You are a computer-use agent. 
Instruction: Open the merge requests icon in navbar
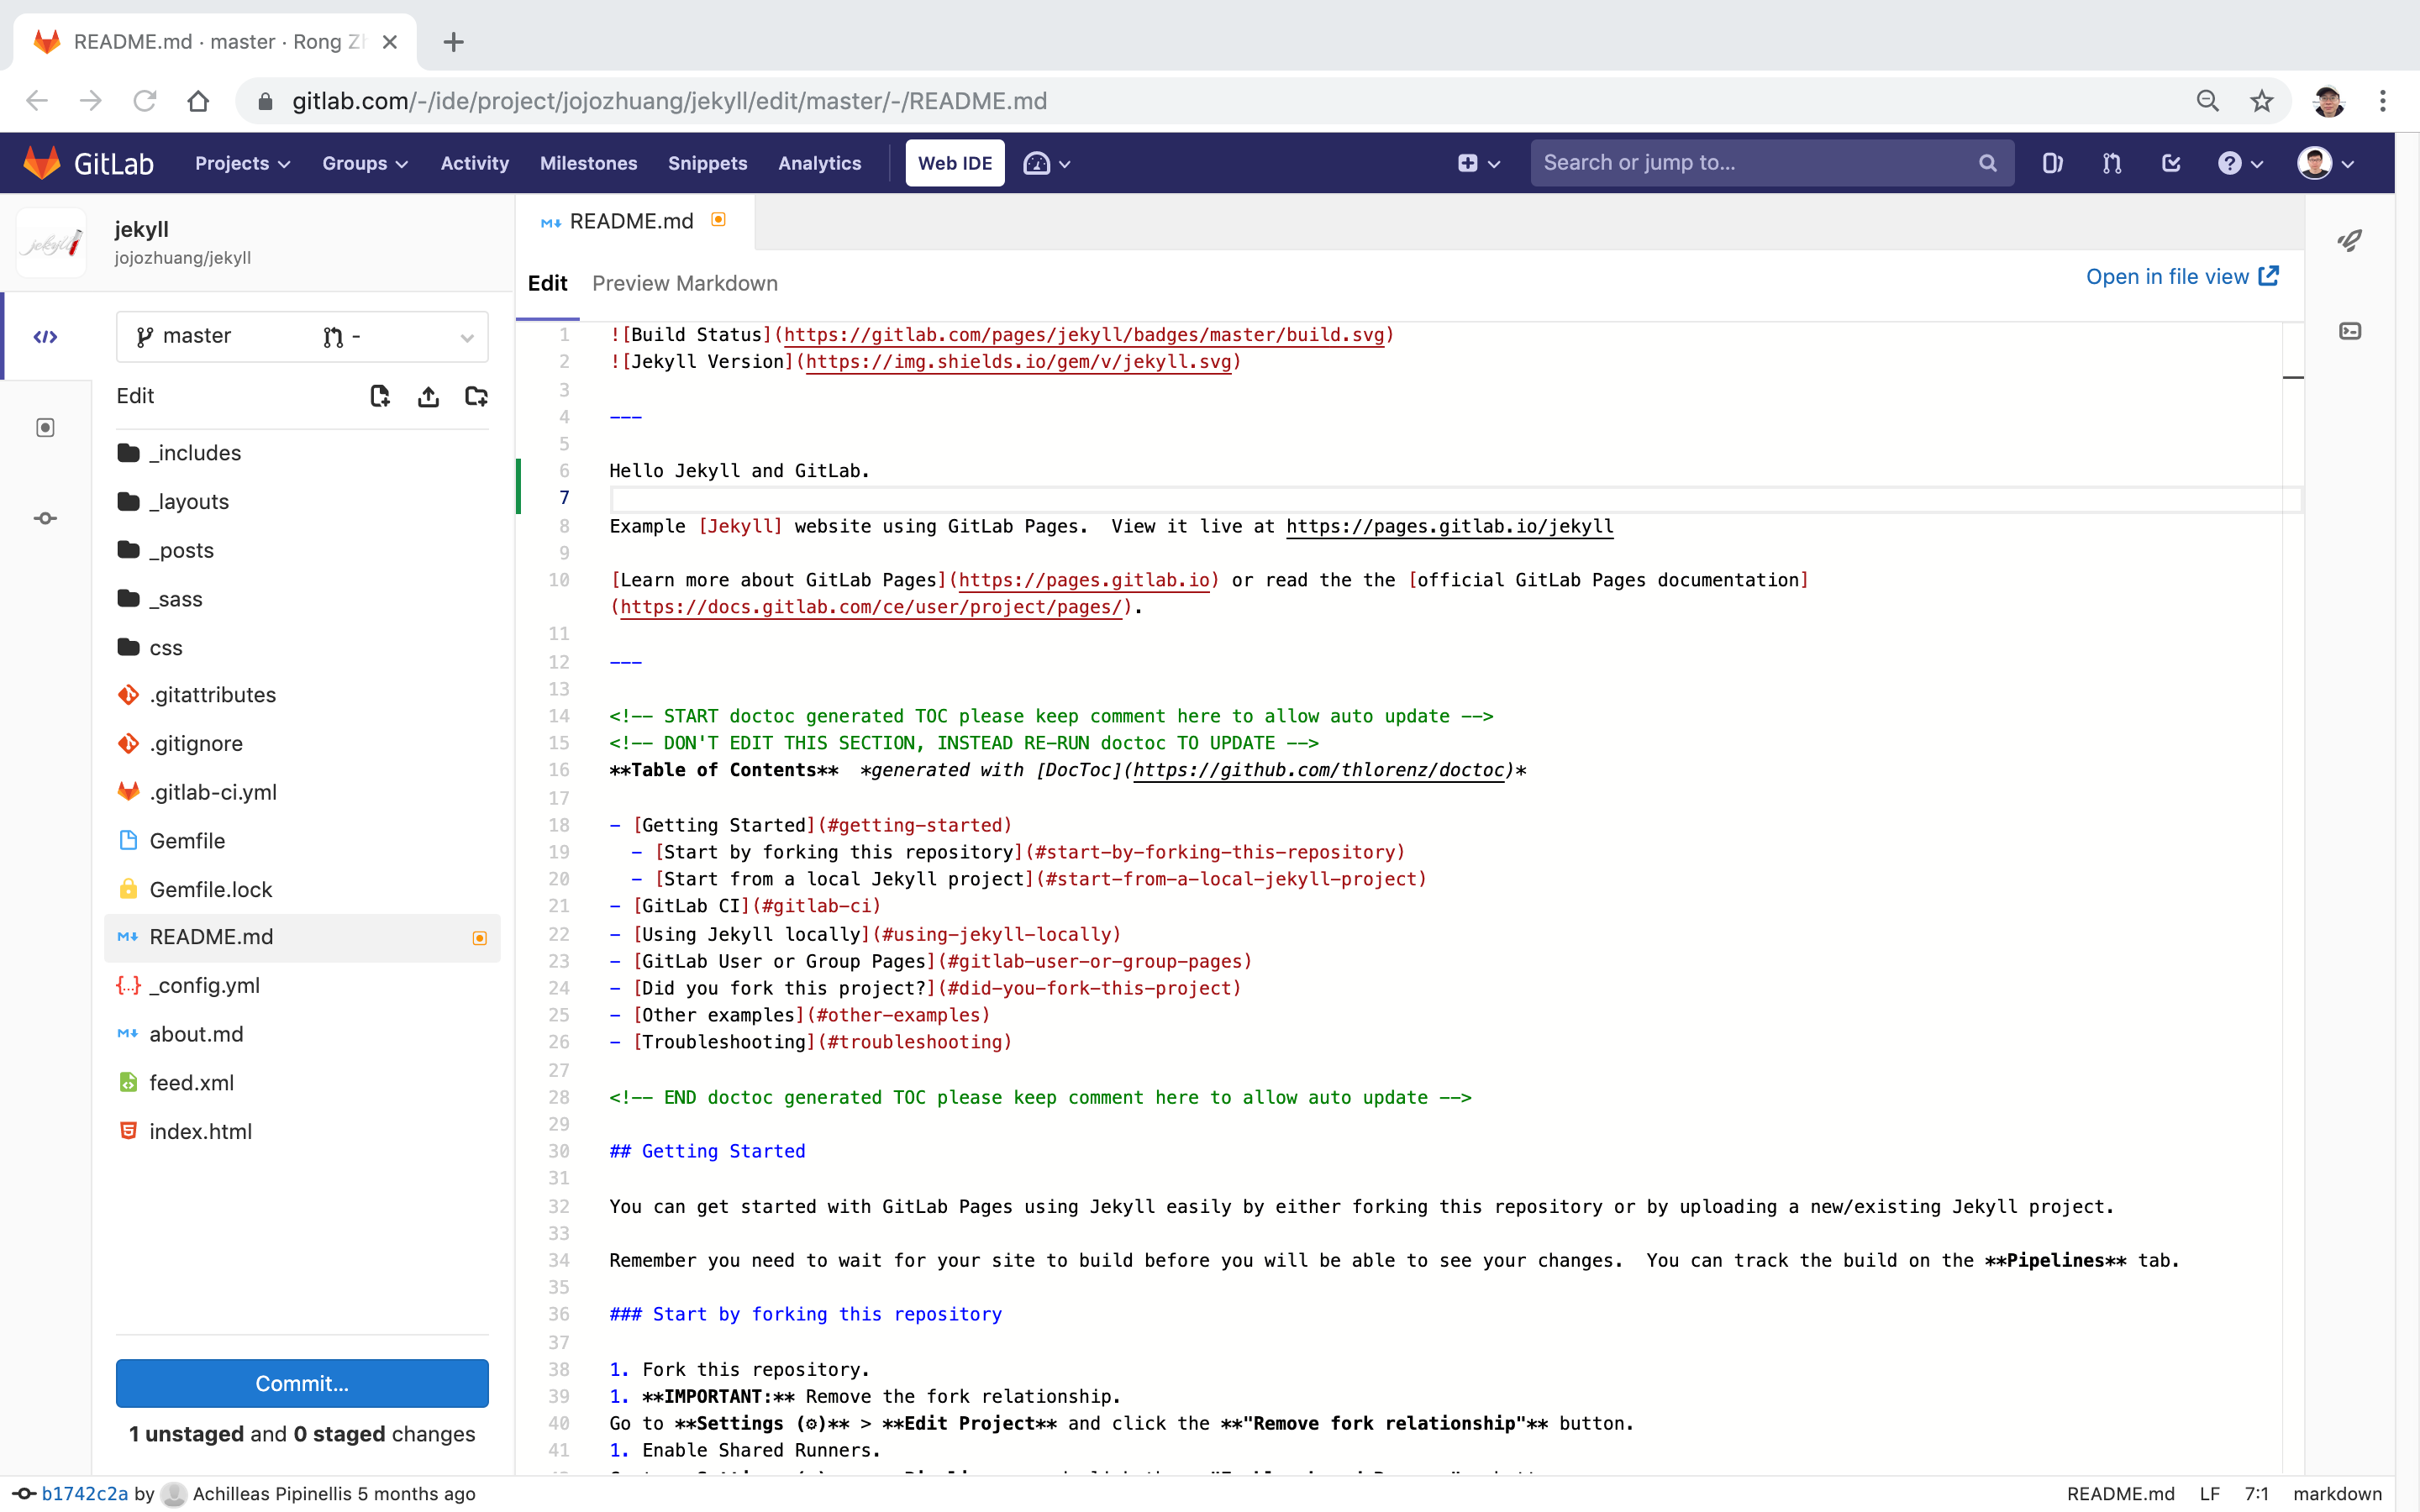[x=2111, y=163]
